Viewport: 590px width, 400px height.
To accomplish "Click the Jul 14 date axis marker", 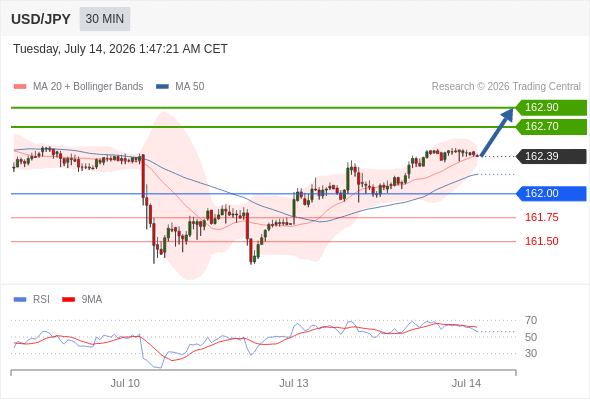I will pyautogui.click(x=466, y=383).
